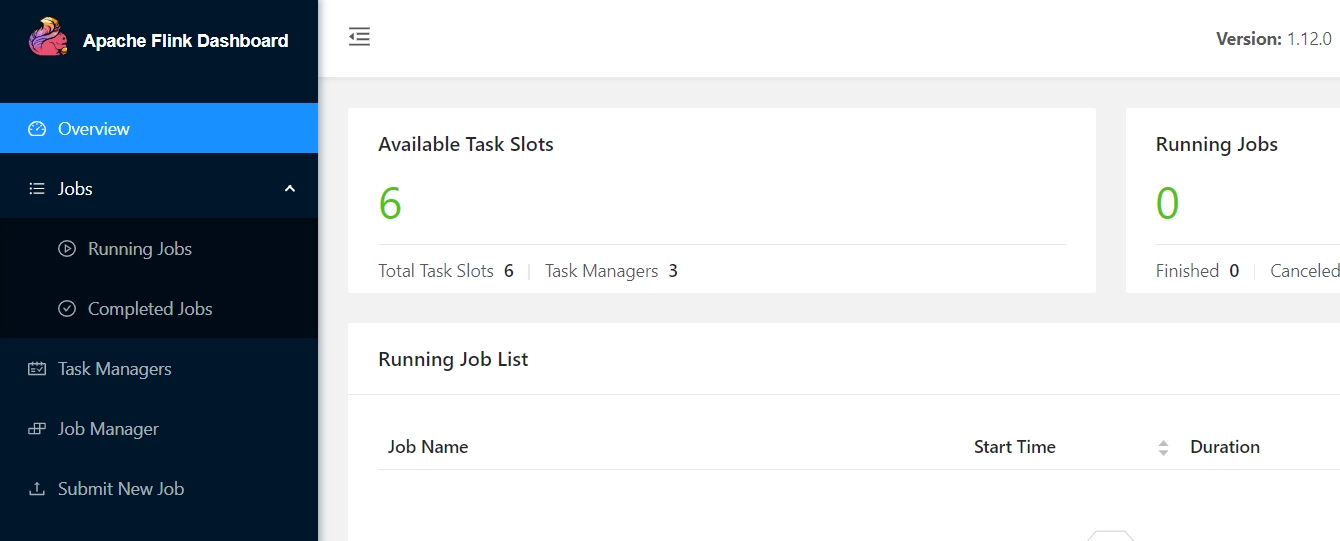Click the Duration column header
The image size is (1340, 541).
pos(1225,447)
